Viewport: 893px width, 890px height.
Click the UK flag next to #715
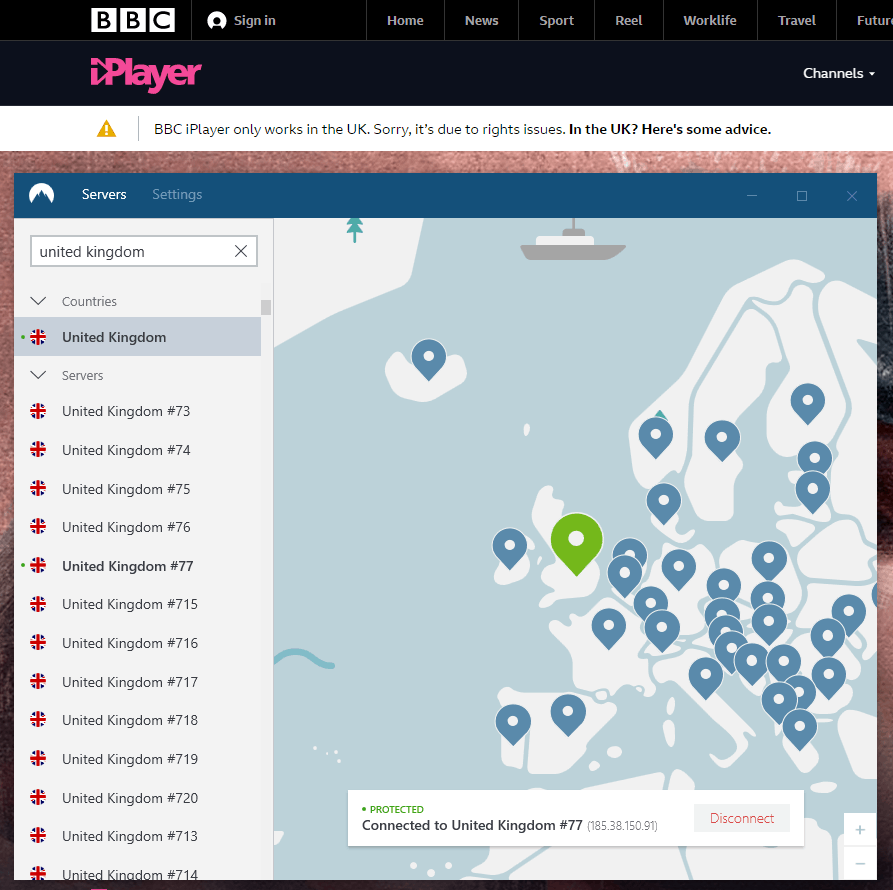[38, 604]
